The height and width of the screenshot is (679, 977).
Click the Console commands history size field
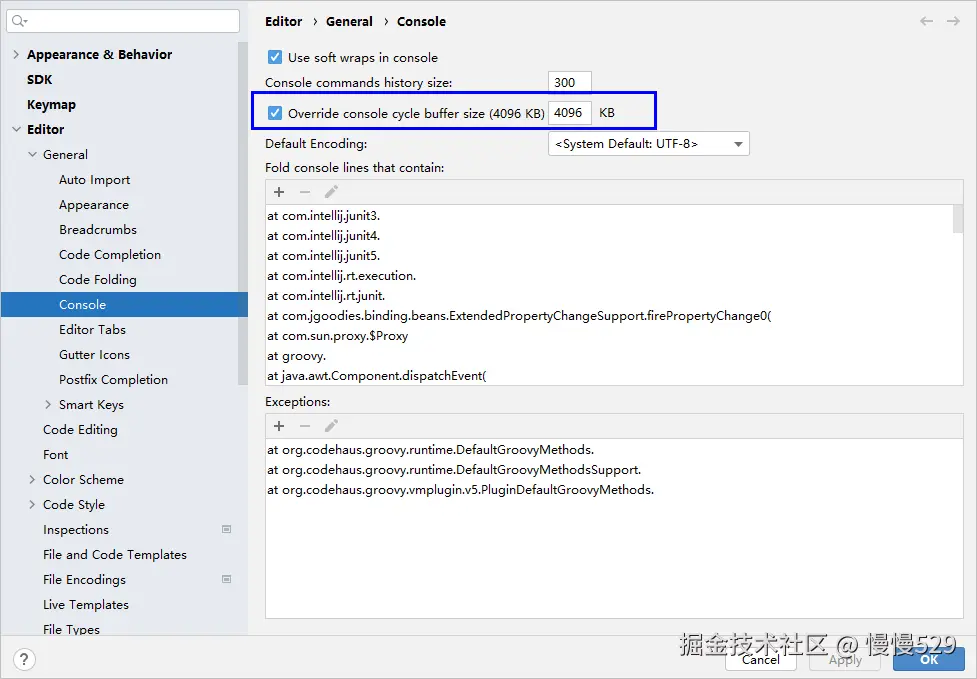[570, 82]
